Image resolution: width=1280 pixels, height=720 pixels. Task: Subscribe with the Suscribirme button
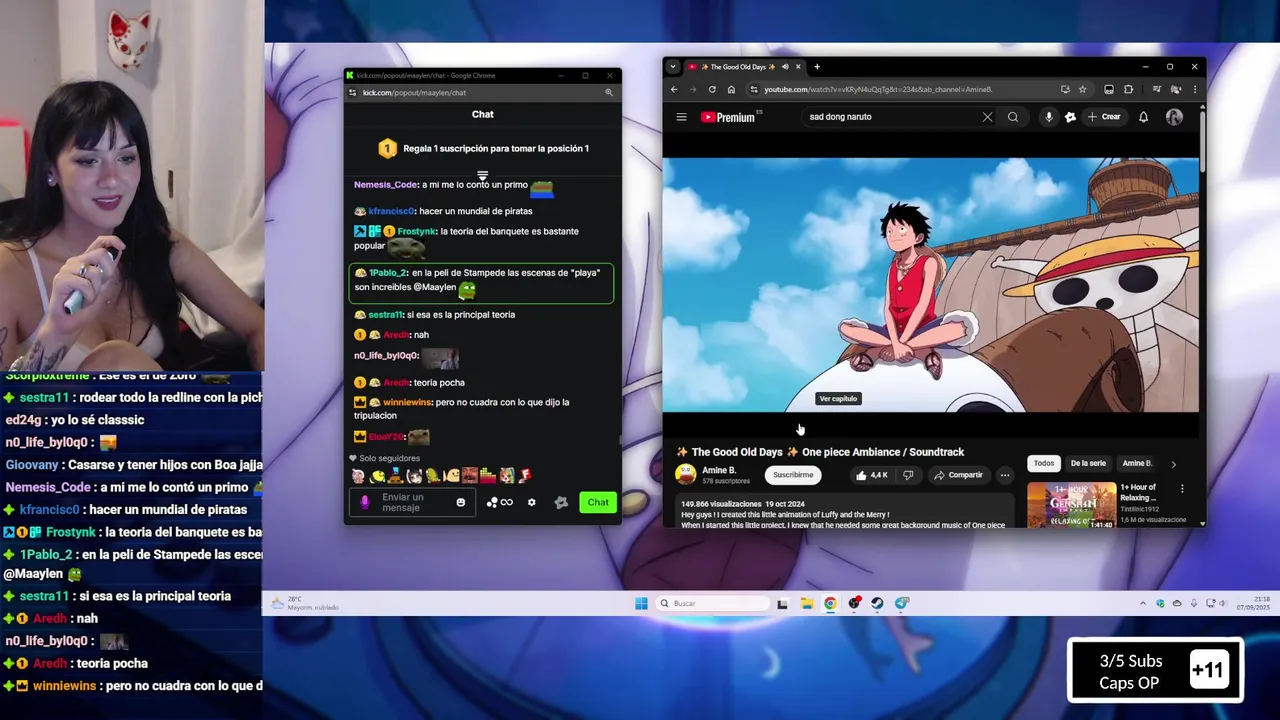point(792,475)
